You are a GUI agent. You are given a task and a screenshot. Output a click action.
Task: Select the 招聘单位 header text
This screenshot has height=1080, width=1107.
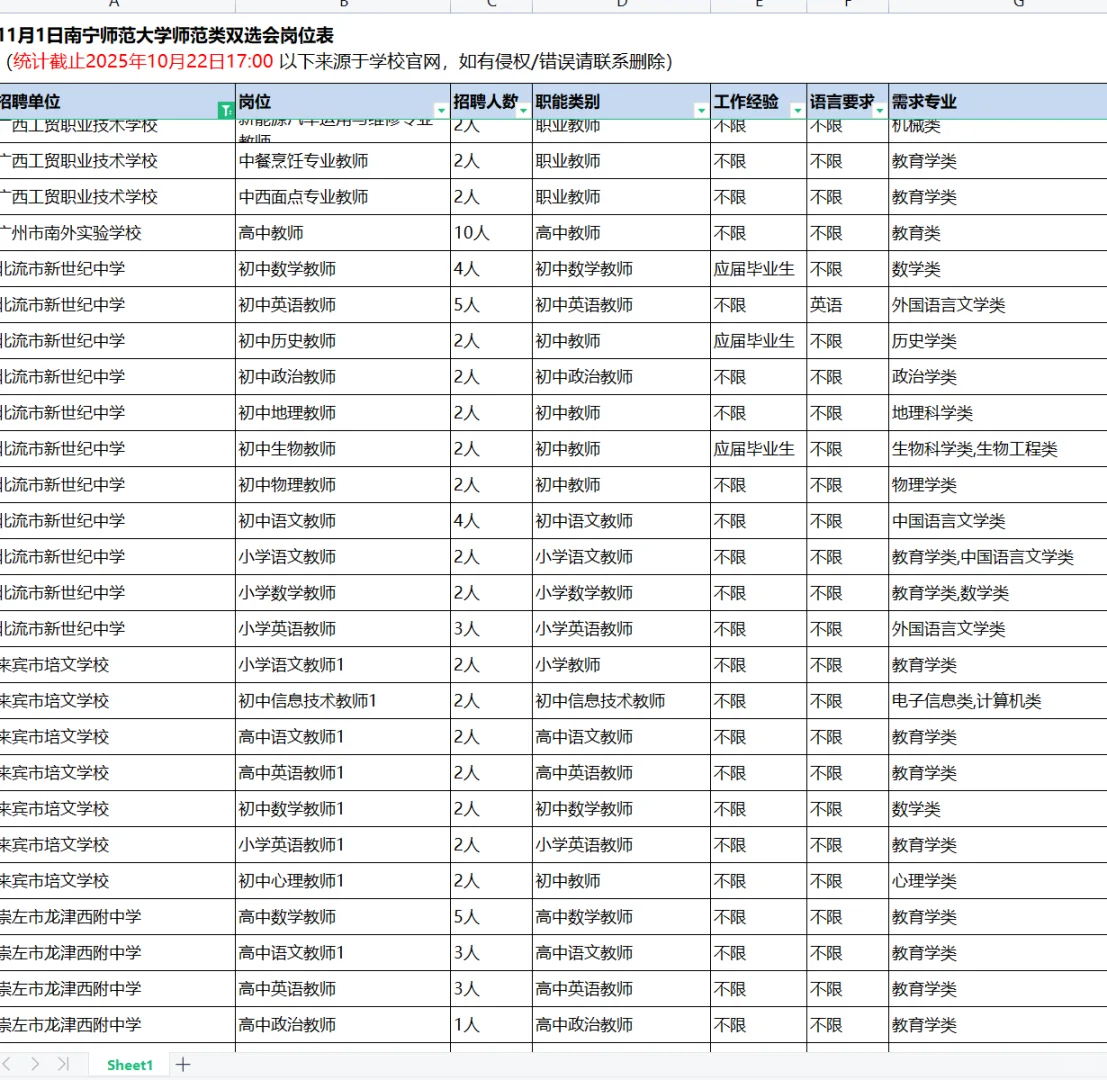tap(30, 102)
